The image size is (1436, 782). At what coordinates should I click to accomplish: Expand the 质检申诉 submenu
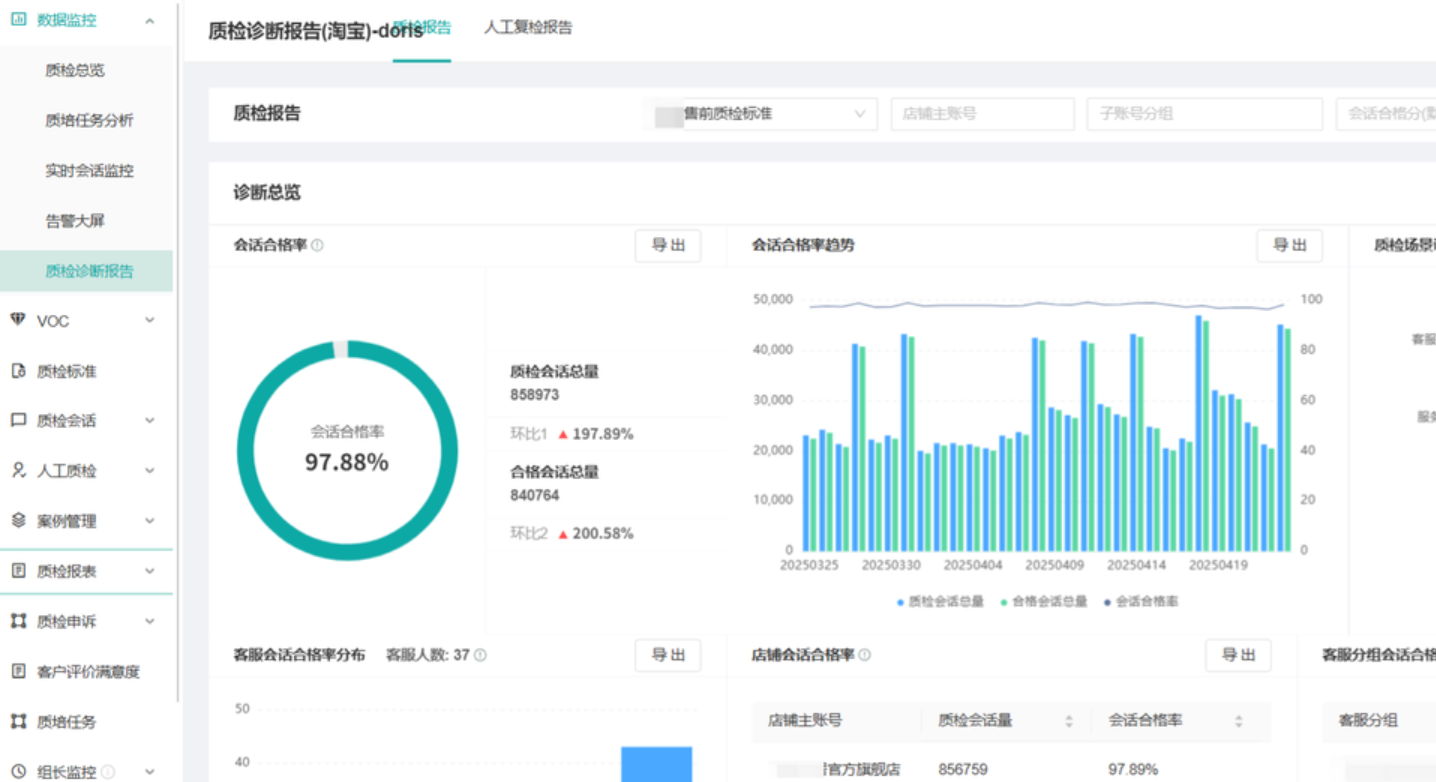[x=150, y=621]
